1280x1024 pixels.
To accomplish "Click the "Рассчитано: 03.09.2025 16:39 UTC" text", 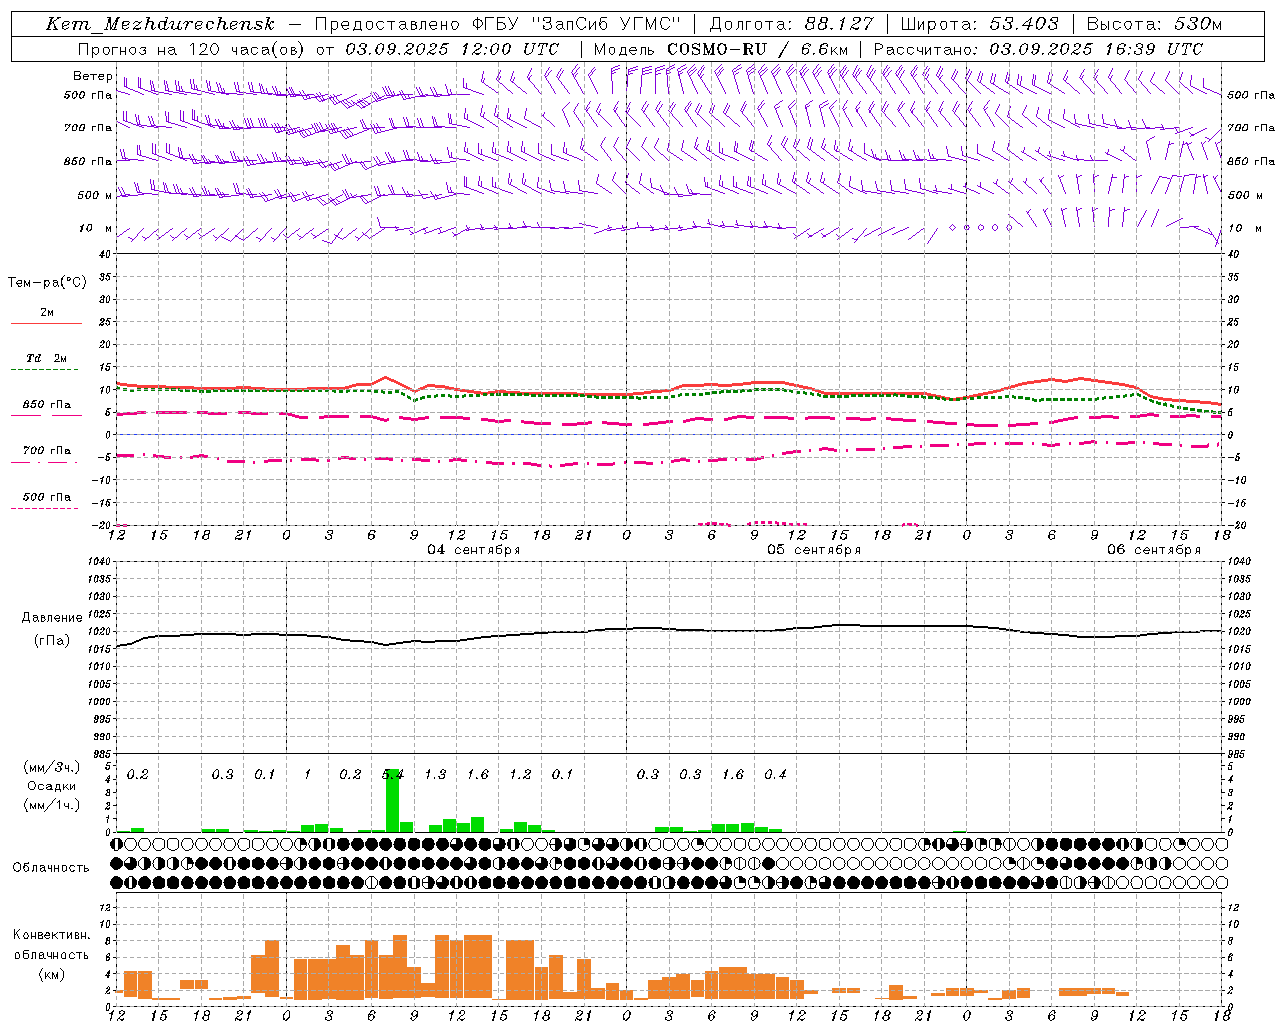I will pyautogui.click(x=1038, y=49).
